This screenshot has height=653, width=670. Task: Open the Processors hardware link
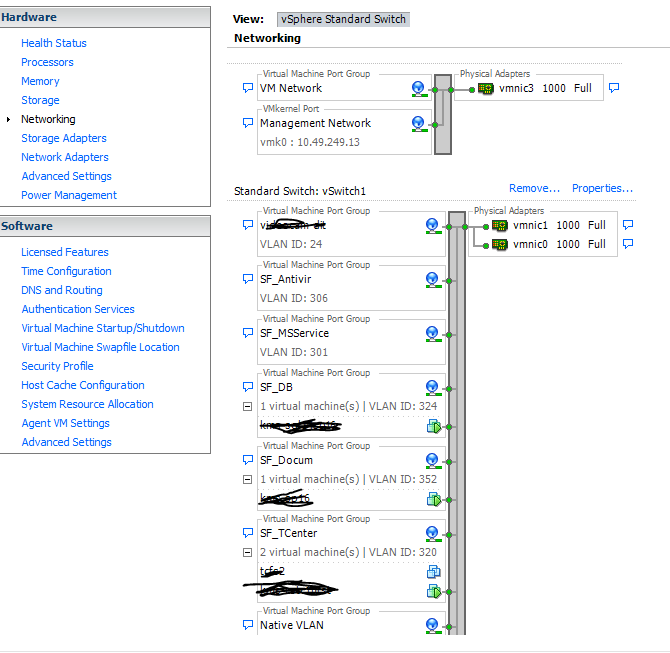click(x=47, y=62)
